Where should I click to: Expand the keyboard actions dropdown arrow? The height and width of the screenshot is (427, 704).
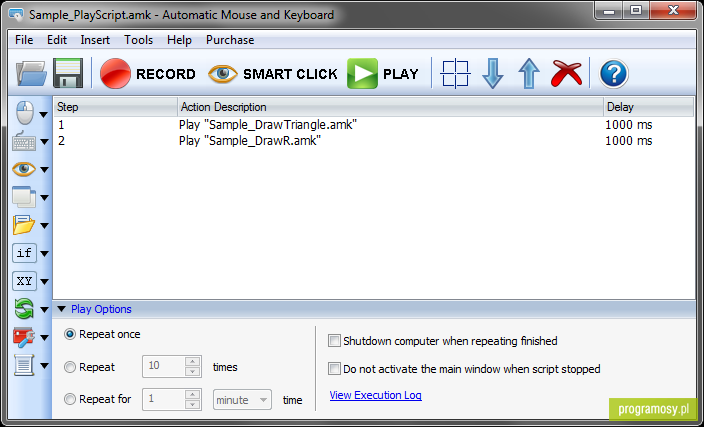coord(44,142)
